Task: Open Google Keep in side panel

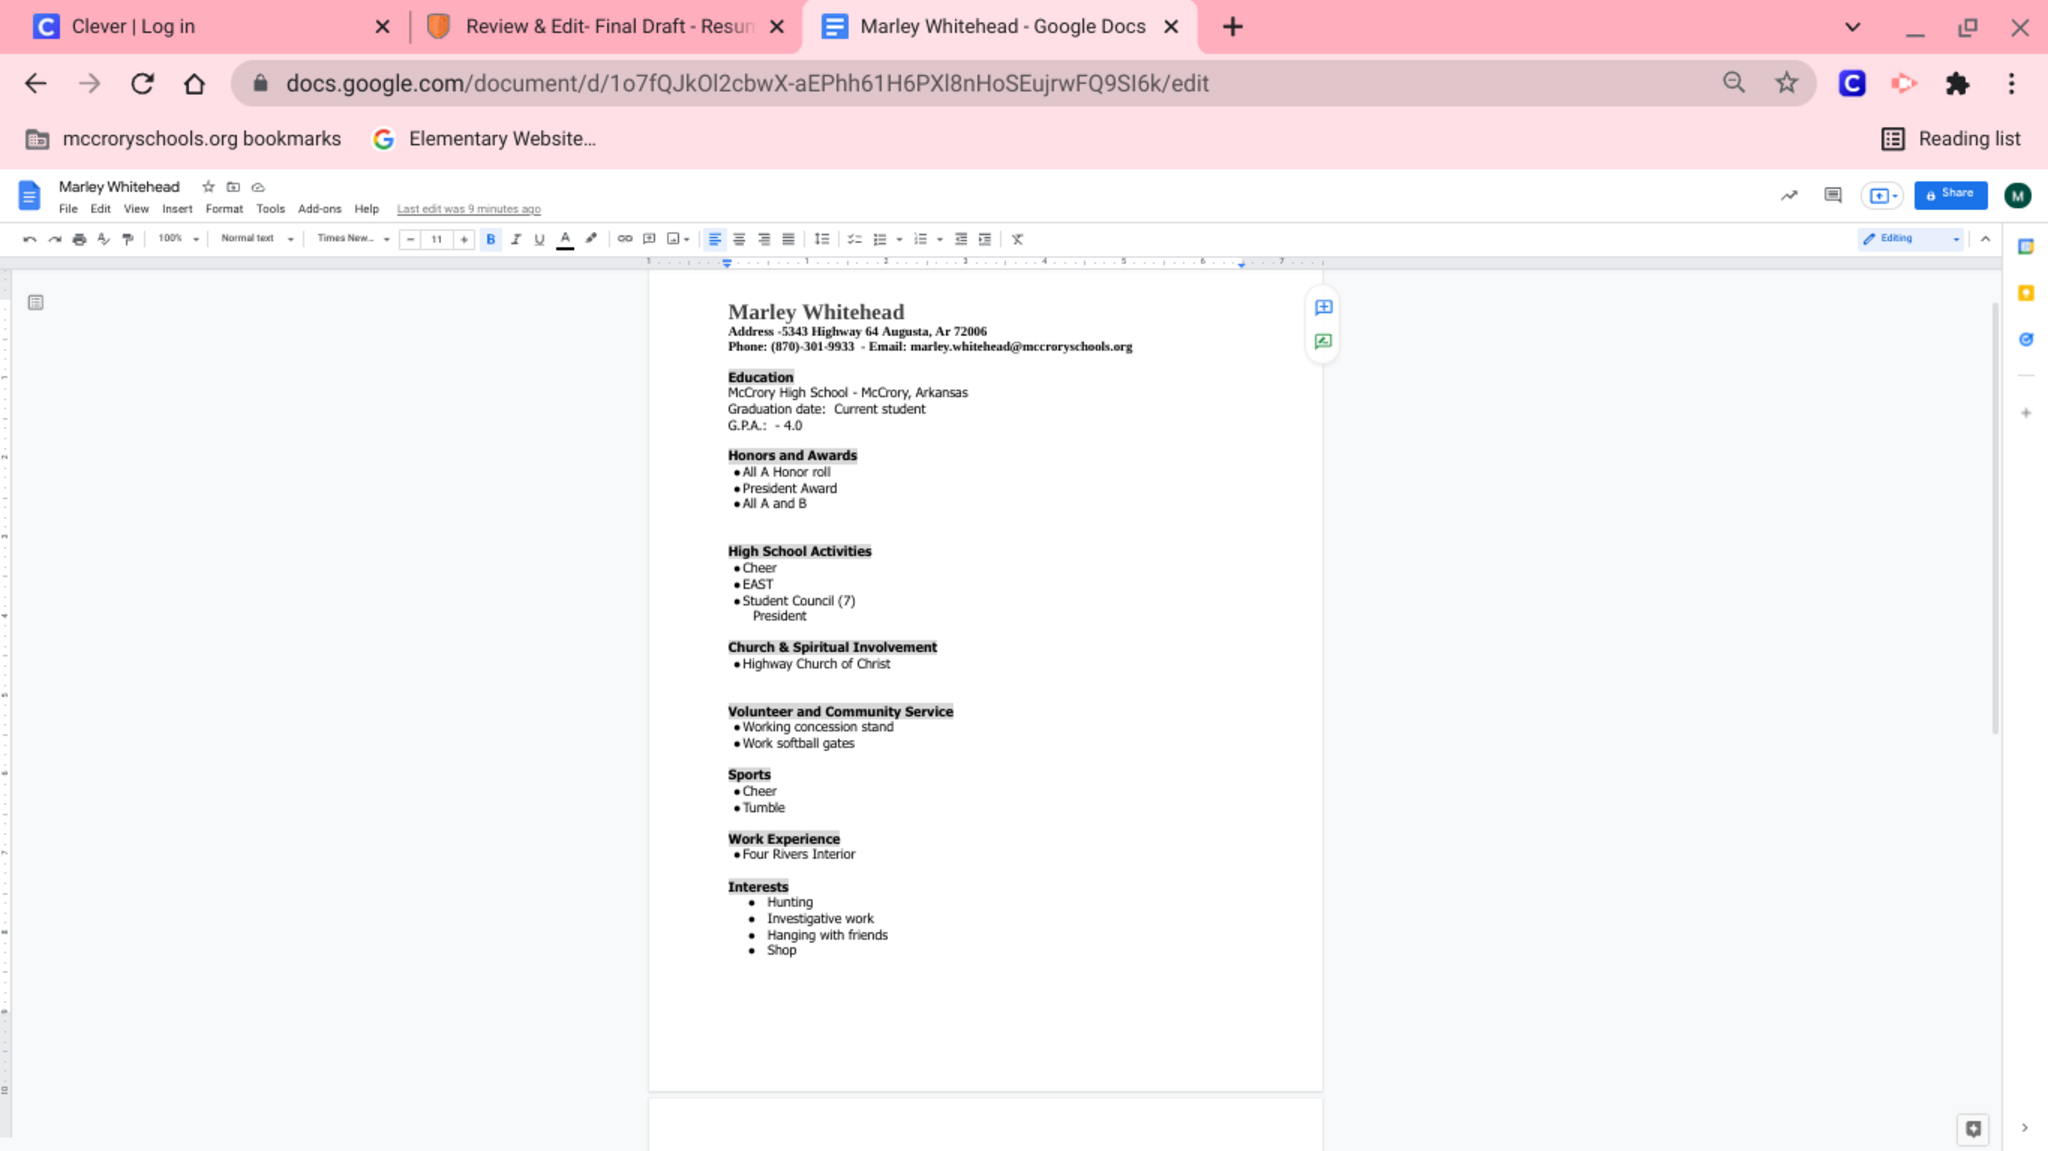Action: click(x=2026, y=293)
